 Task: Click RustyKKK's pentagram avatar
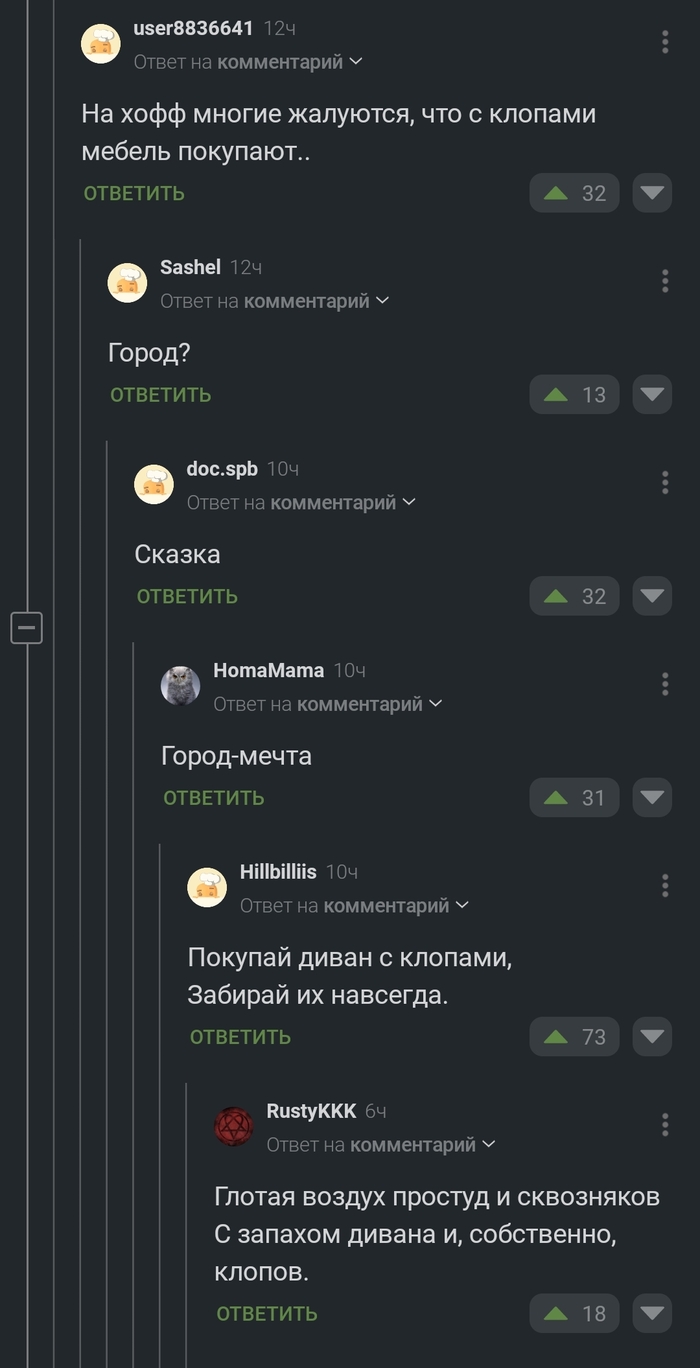pos(233,1123)
